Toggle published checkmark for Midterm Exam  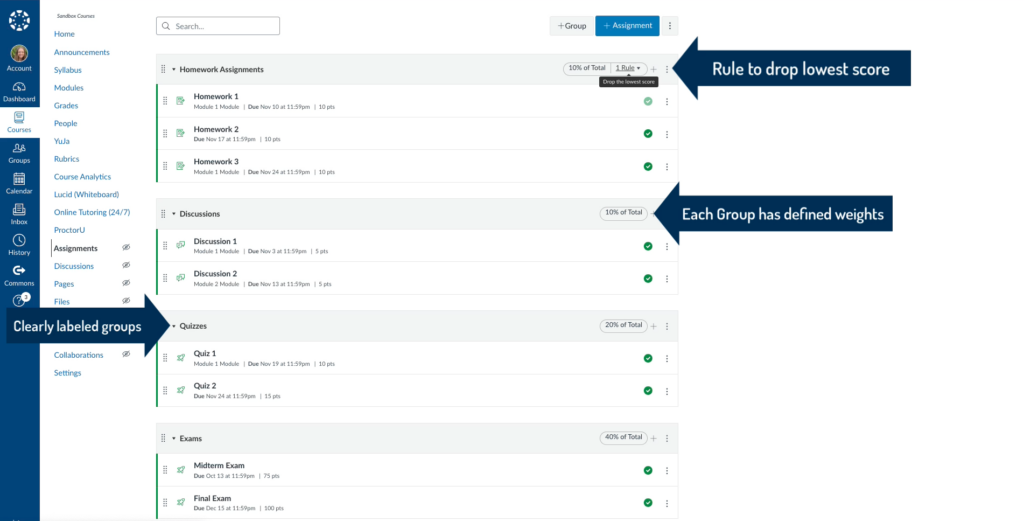(648, 470)
